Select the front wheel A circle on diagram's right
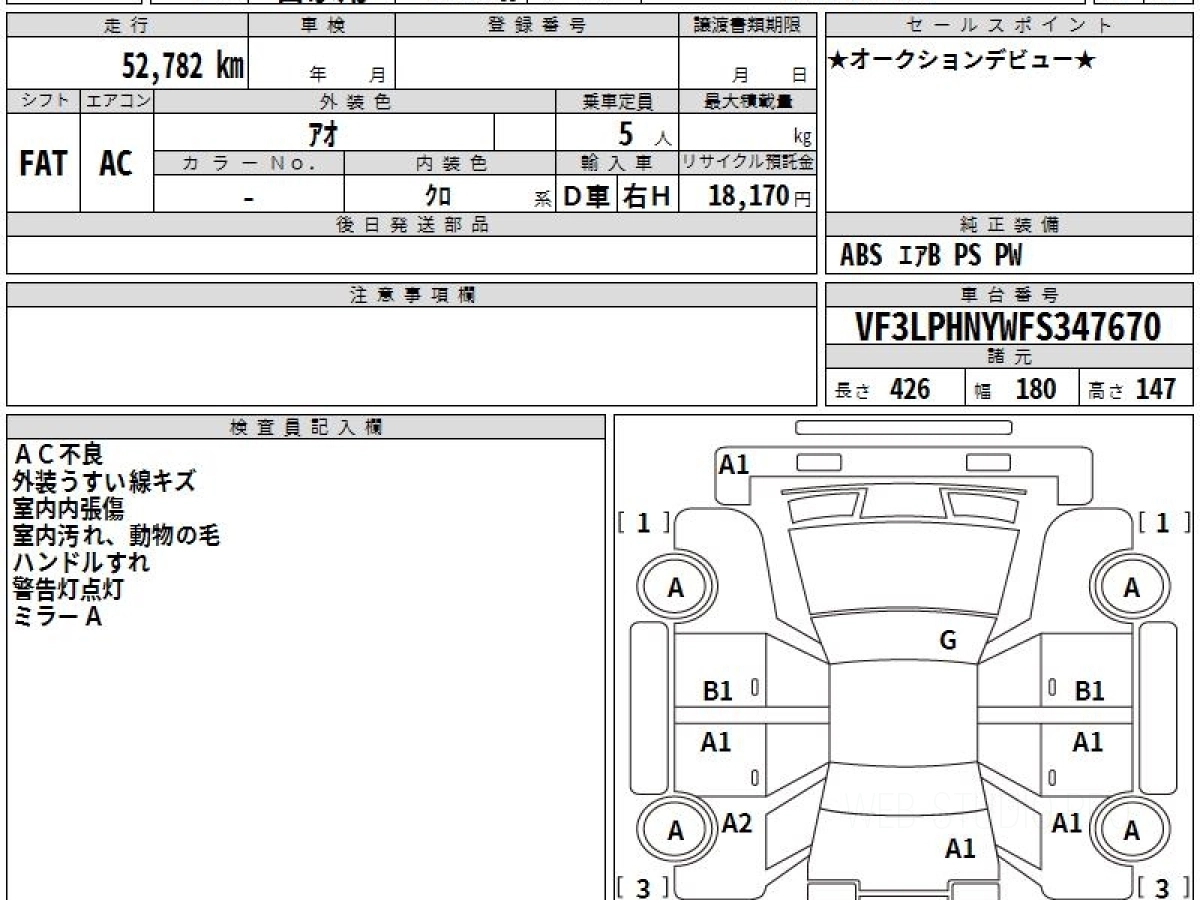Screen dimensions: 1200x900 click(1131, 588)
